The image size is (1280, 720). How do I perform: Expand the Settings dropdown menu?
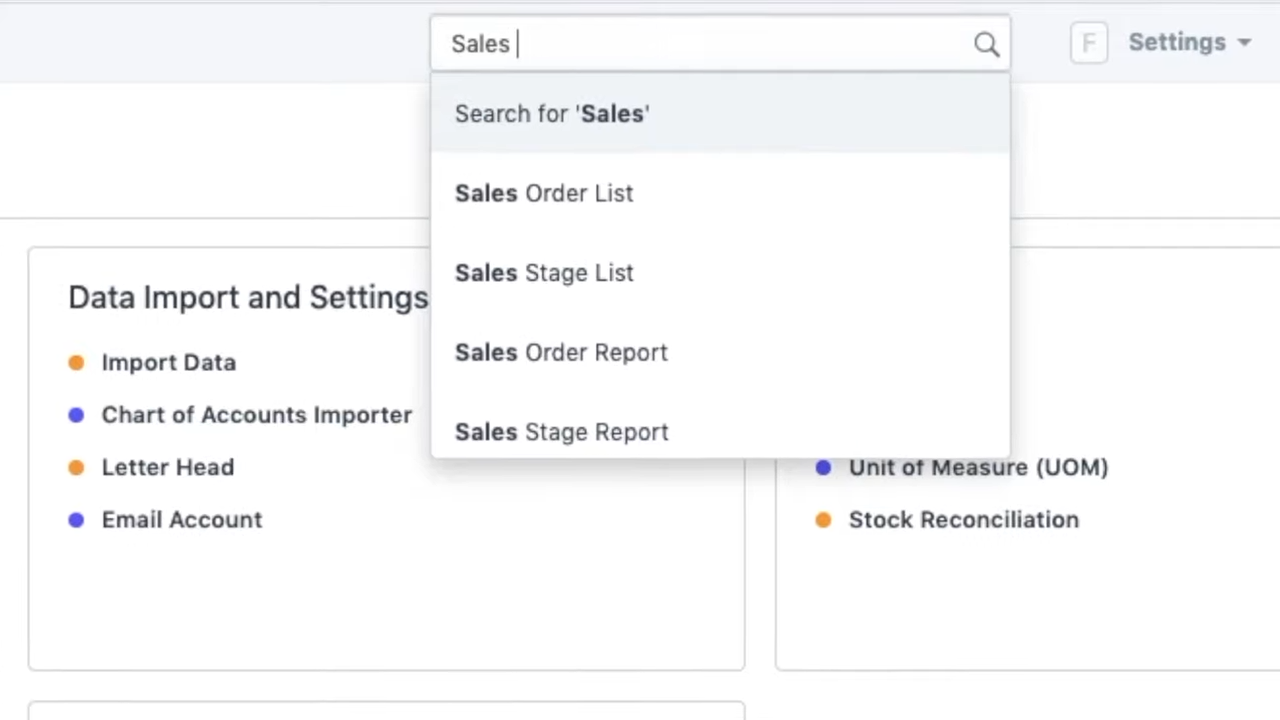coord(1177,42)
